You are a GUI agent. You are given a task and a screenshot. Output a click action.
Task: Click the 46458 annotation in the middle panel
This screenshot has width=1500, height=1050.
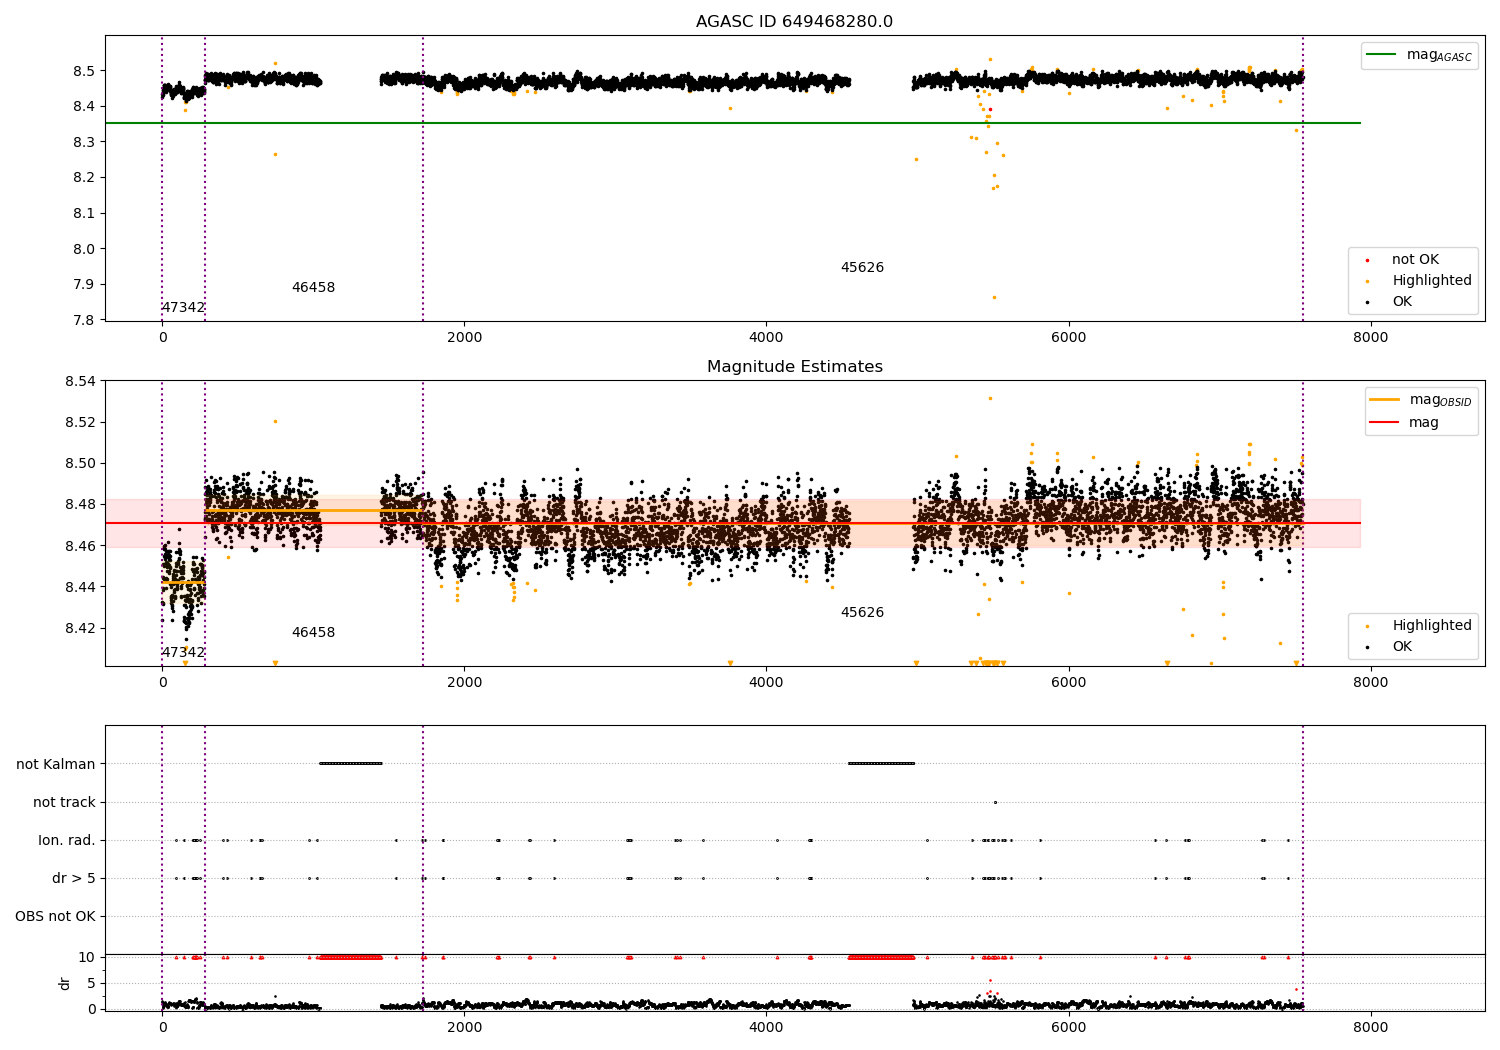[x=313, y=633]
